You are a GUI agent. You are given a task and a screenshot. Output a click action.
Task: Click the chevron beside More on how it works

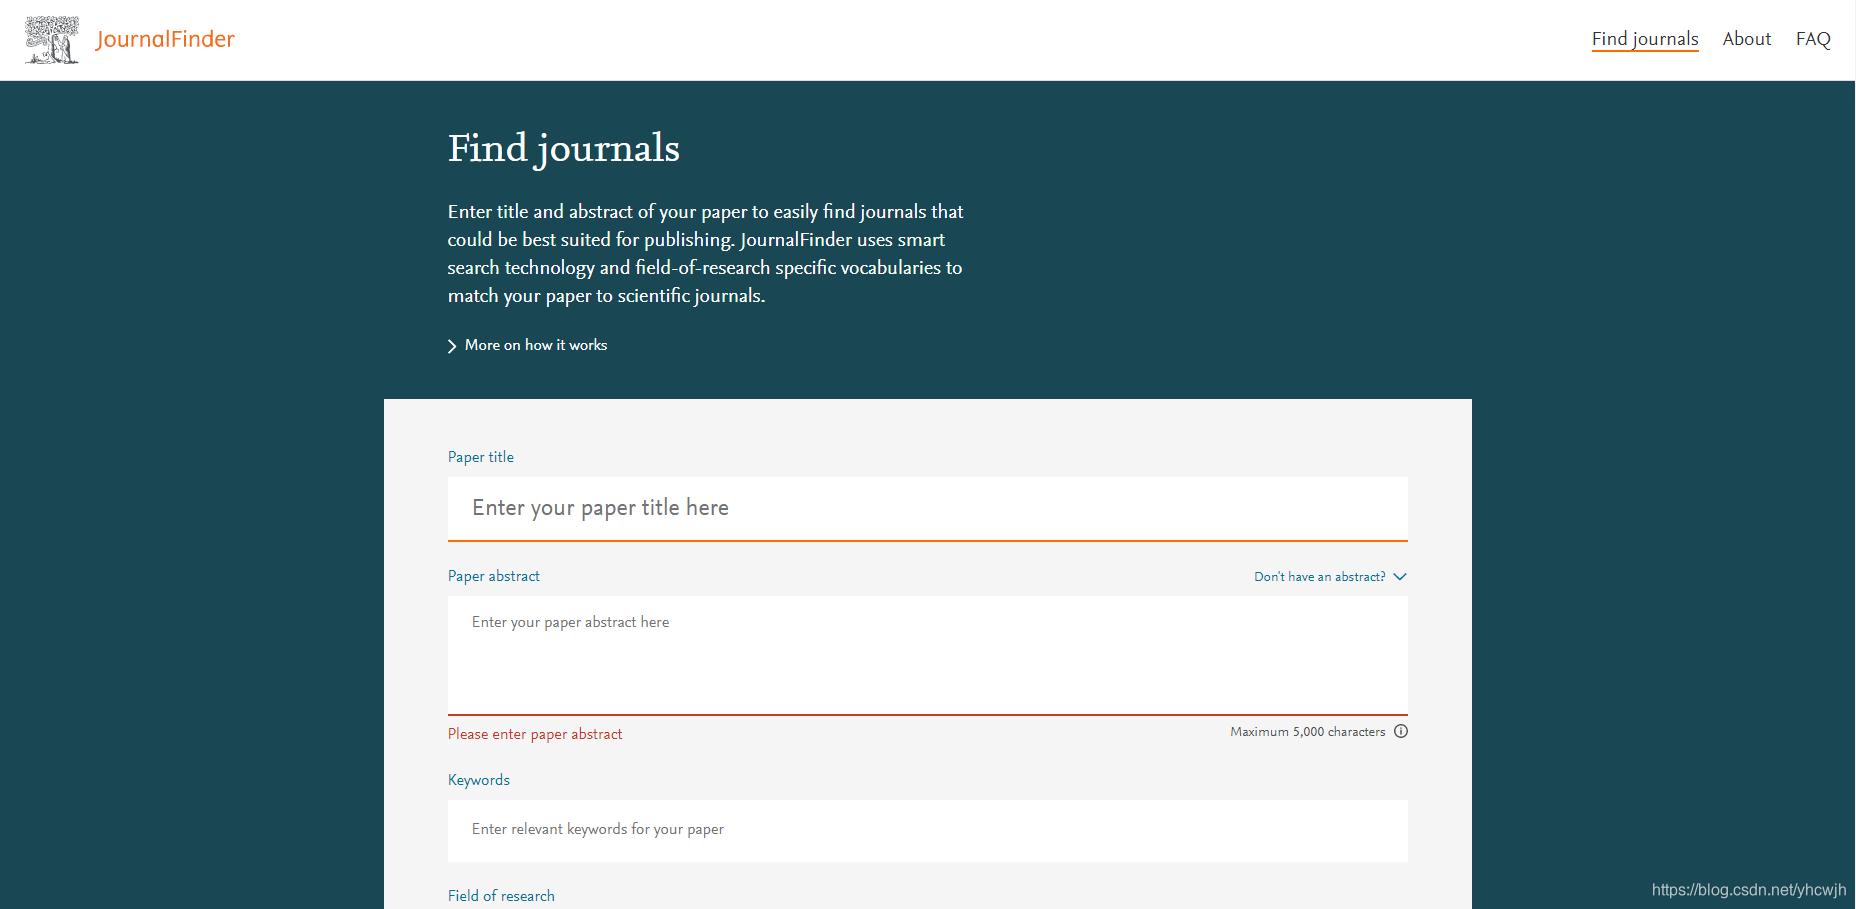pos(452,346)
